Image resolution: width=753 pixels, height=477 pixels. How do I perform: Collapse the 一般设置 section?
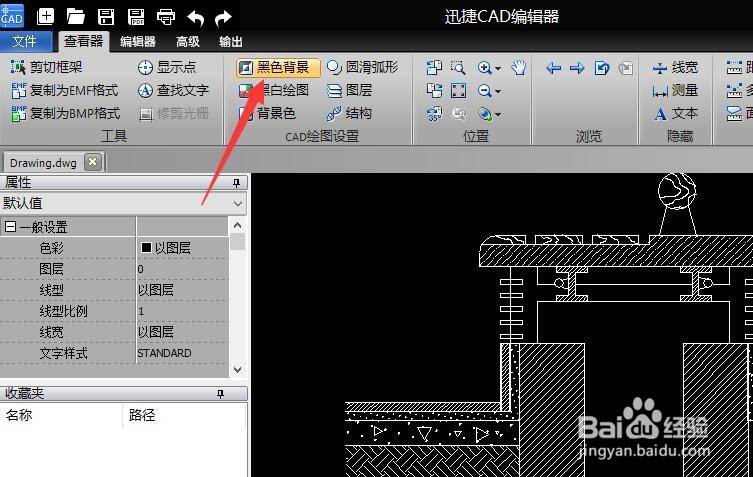coord(11,227)
